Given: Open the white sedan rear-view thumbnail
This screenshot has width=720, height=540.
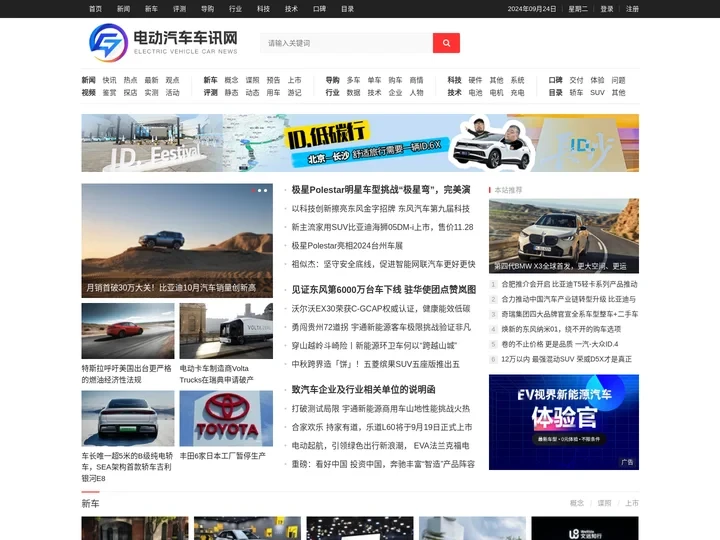Looking at the screenshot, I should tap(128, 418).
